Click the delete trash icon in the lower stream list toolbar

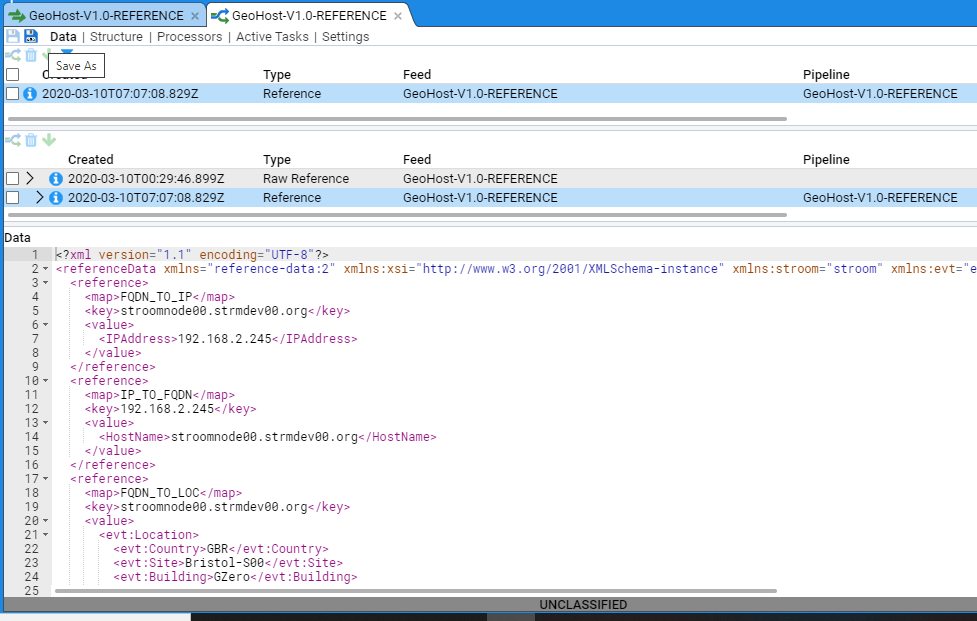click(31, 140)
